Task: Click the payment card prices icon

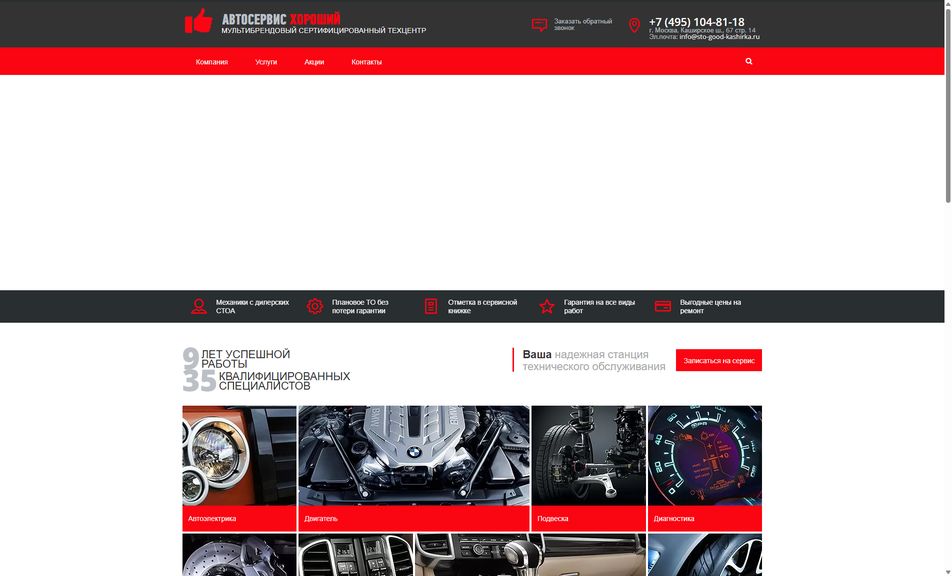Action: click(663, 306)
